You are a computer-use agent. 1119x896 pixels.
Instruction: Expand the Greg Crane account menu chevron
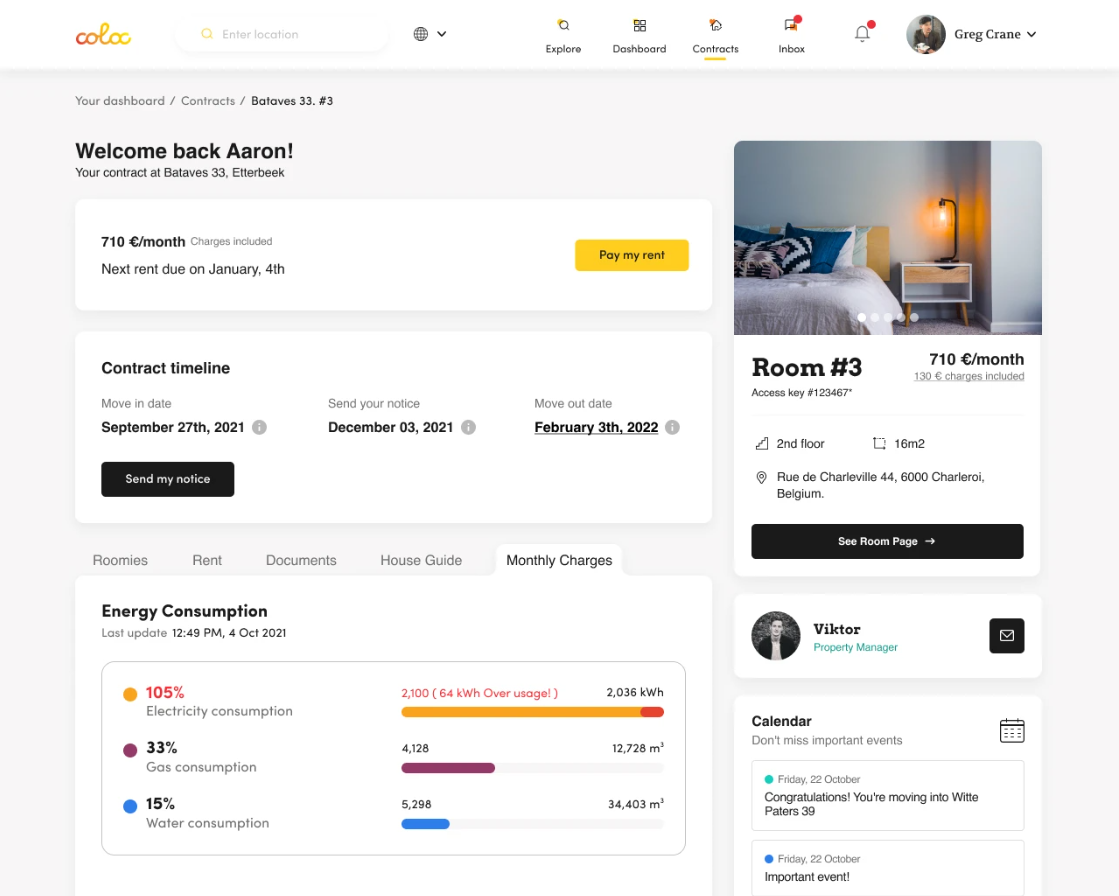pos(1031,34)
